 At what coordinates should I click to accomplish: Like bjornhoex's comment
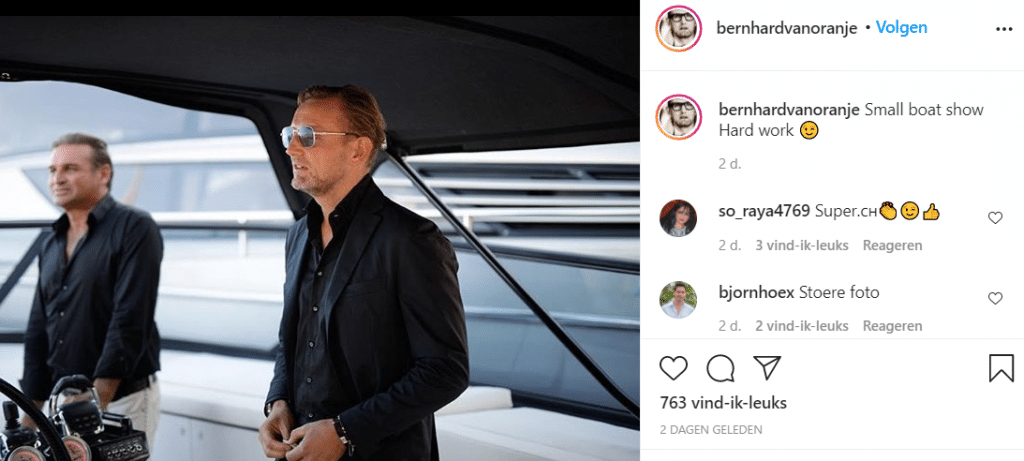pos(995,298)
